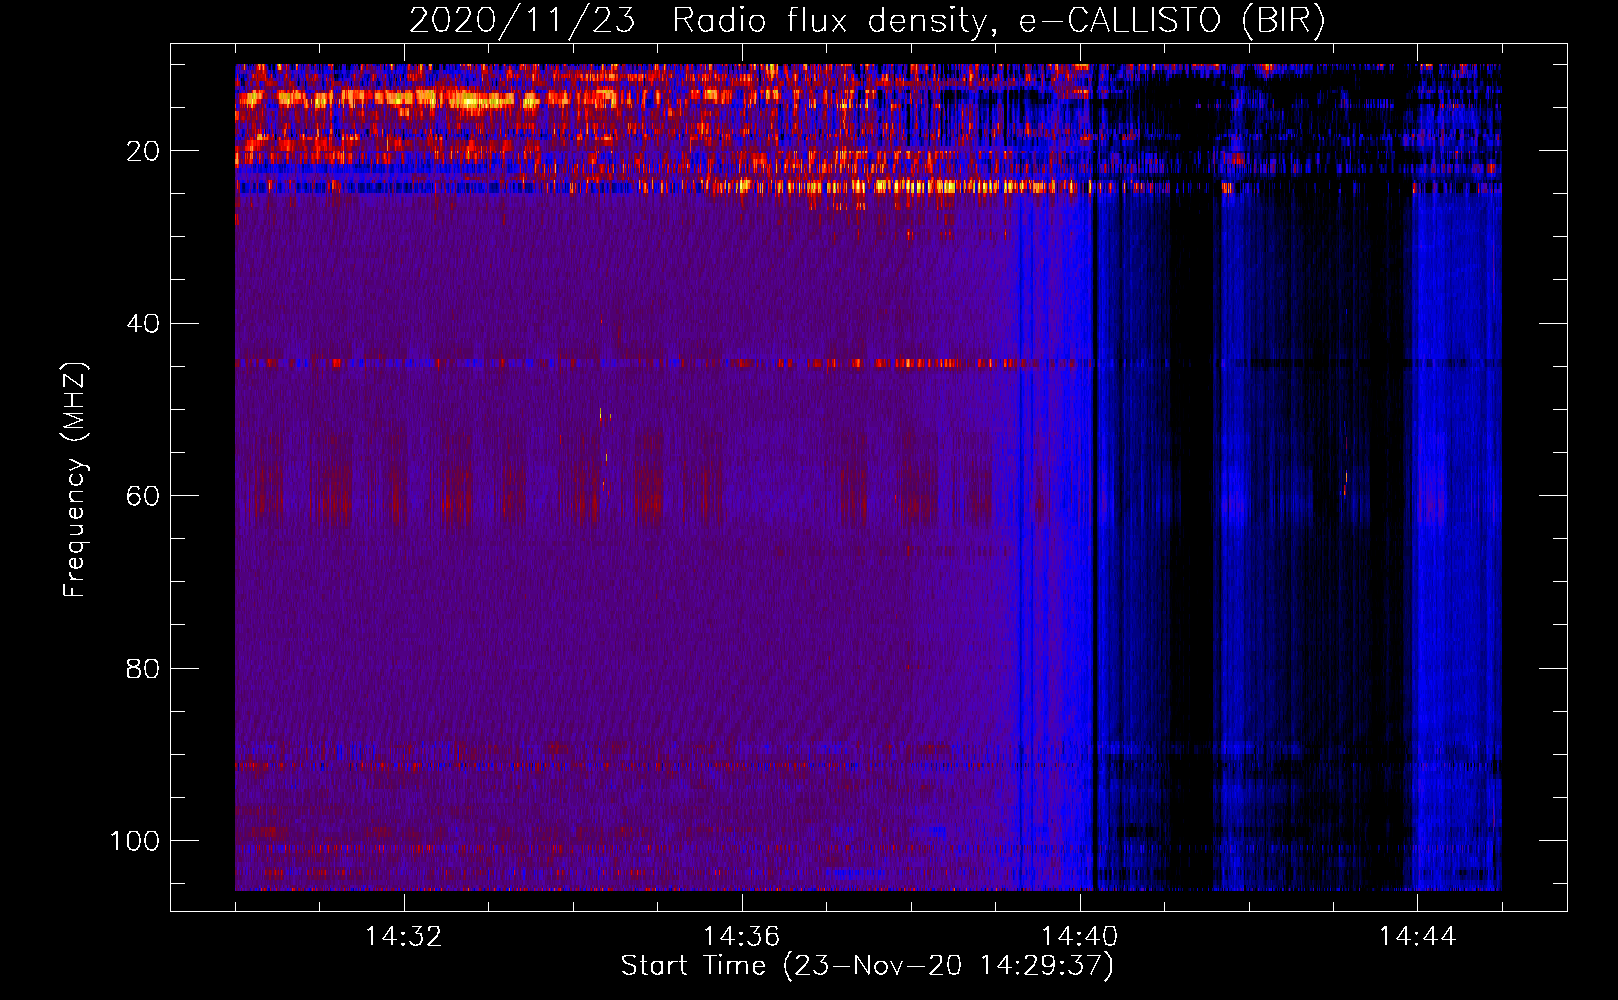
Task: Click the 14:36 time tick label
Action: click(742, 937)
